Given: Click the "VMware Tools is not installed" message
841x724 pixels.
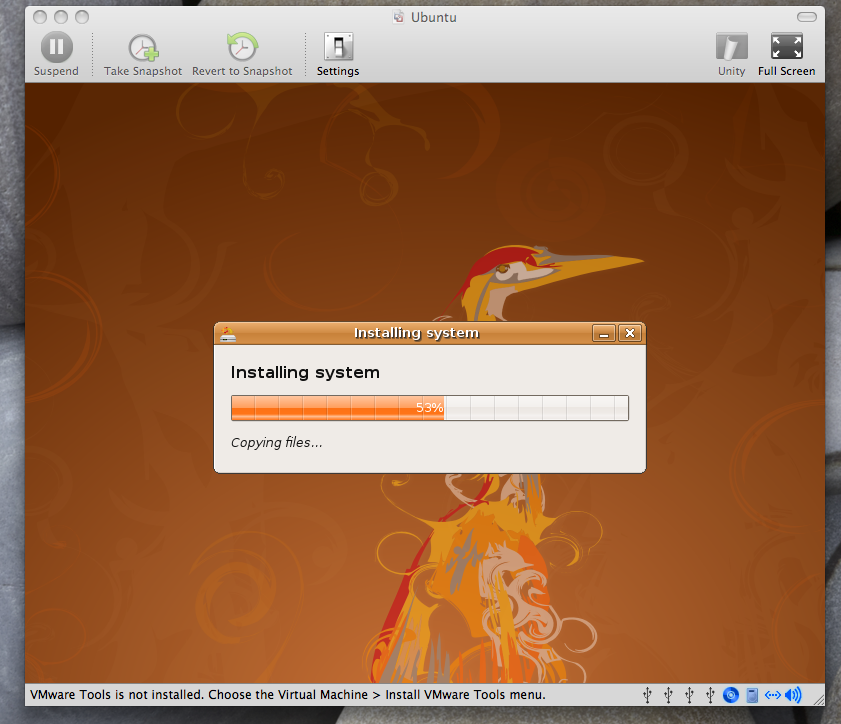Looking at the screenshot, I should pyautogui.click(x=287, y=695).
